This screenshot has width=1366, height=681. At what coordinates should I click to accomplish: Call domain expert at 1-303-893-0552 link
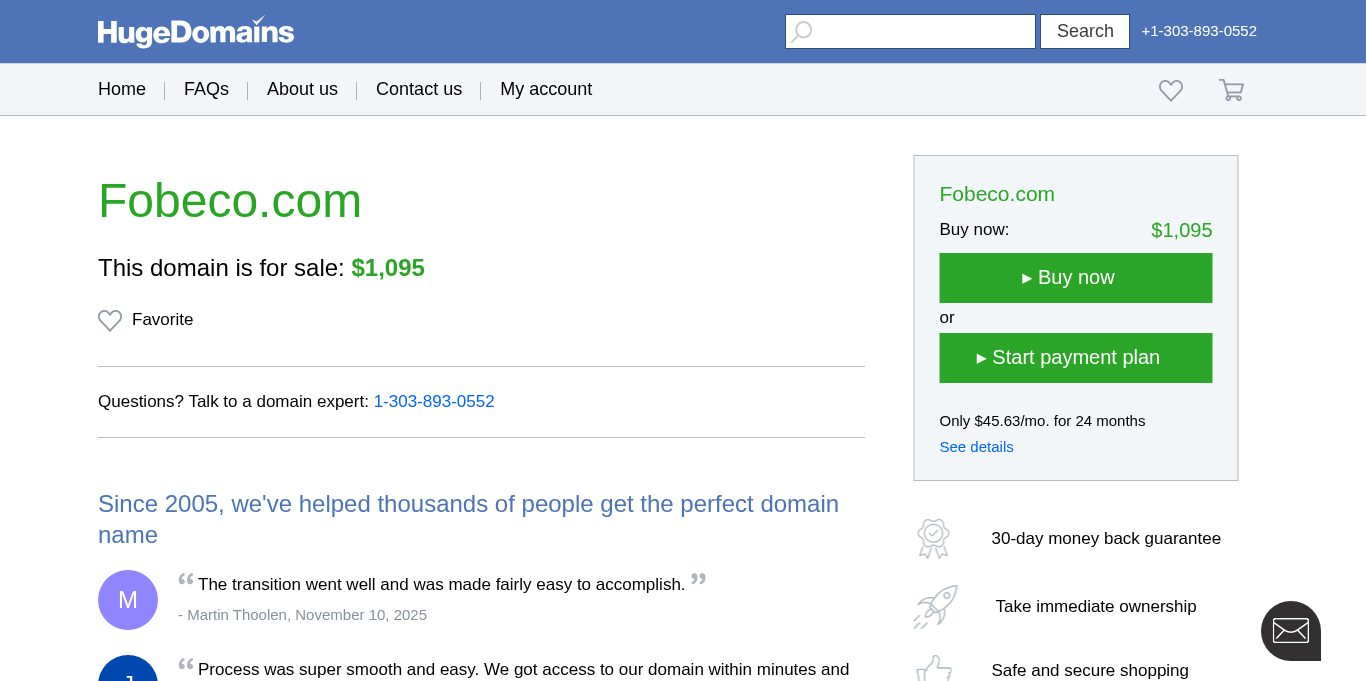coord(434,402)
